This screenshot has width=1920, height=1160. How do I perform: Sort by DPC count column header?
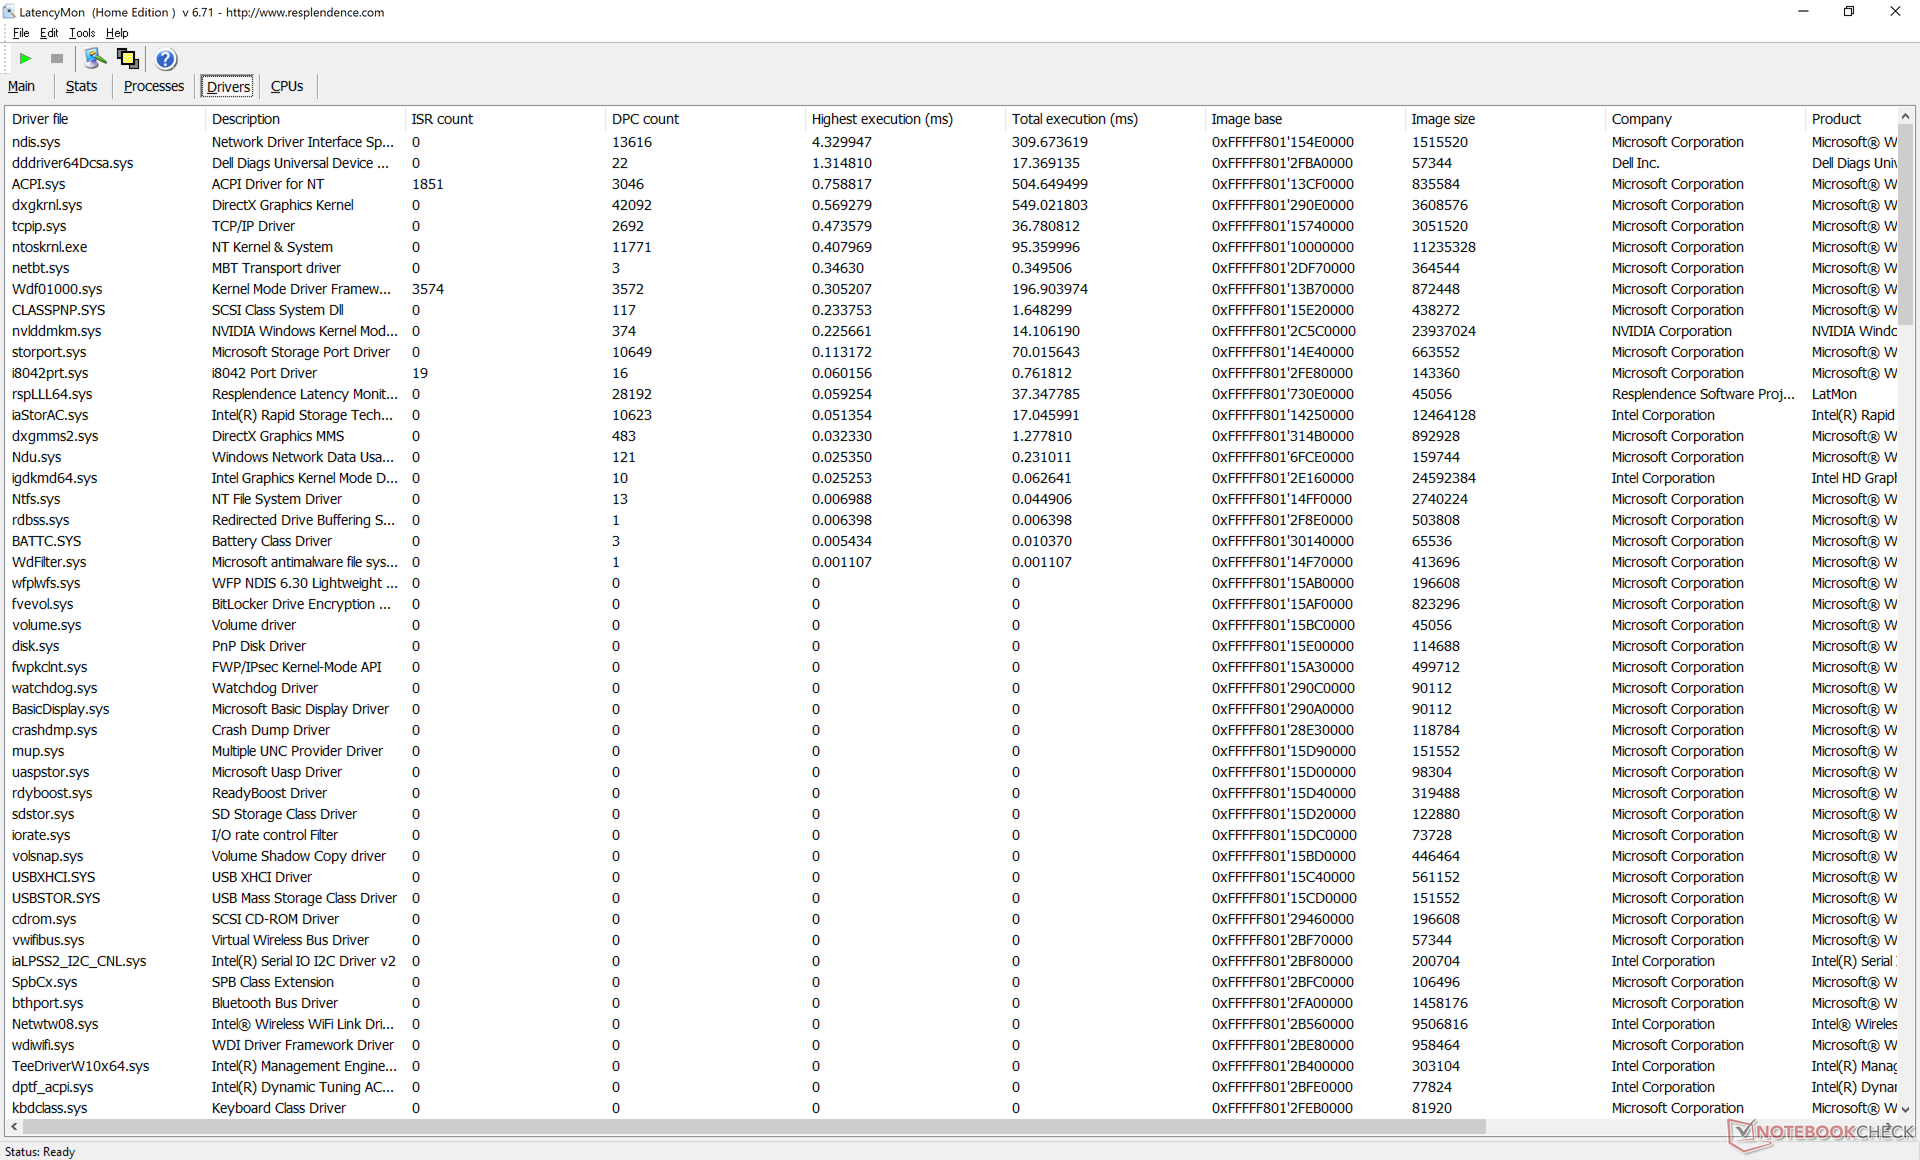click(645, 119)
